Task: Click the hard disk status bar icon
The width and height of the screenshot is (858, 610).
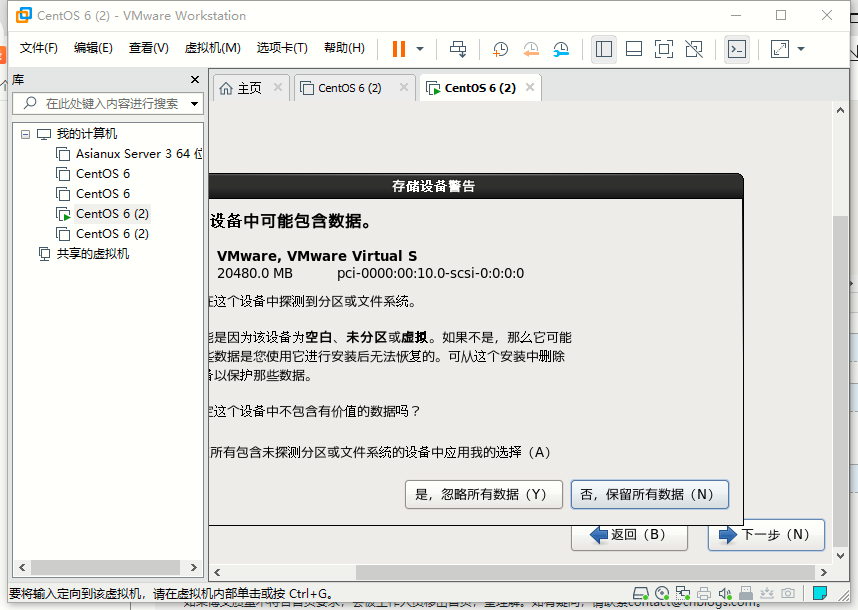Action: point(641,594)
